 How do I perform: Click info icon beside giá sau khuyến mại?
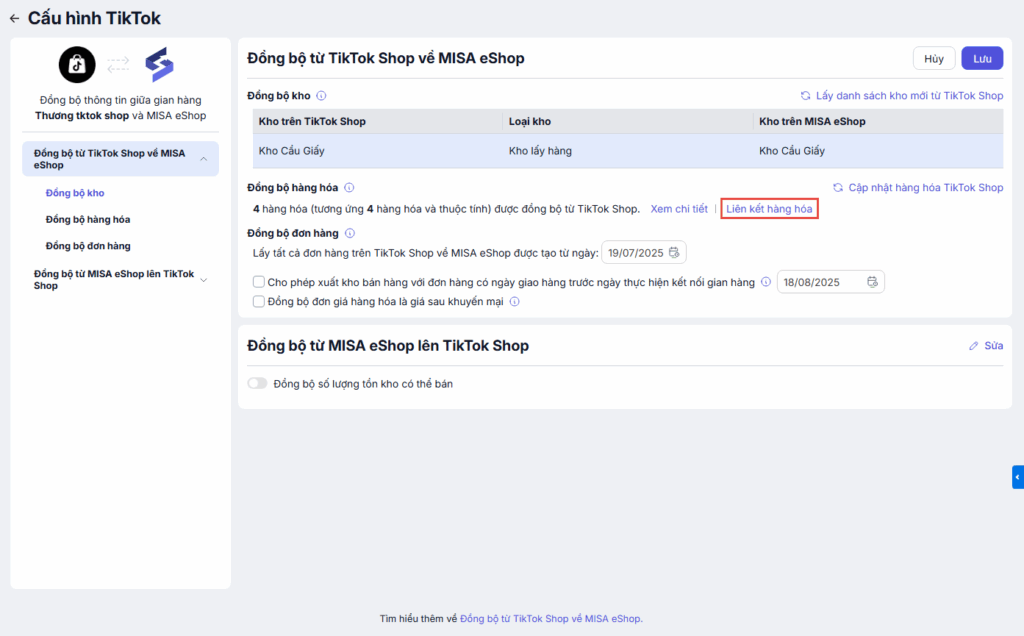click(x=514, y=302)
